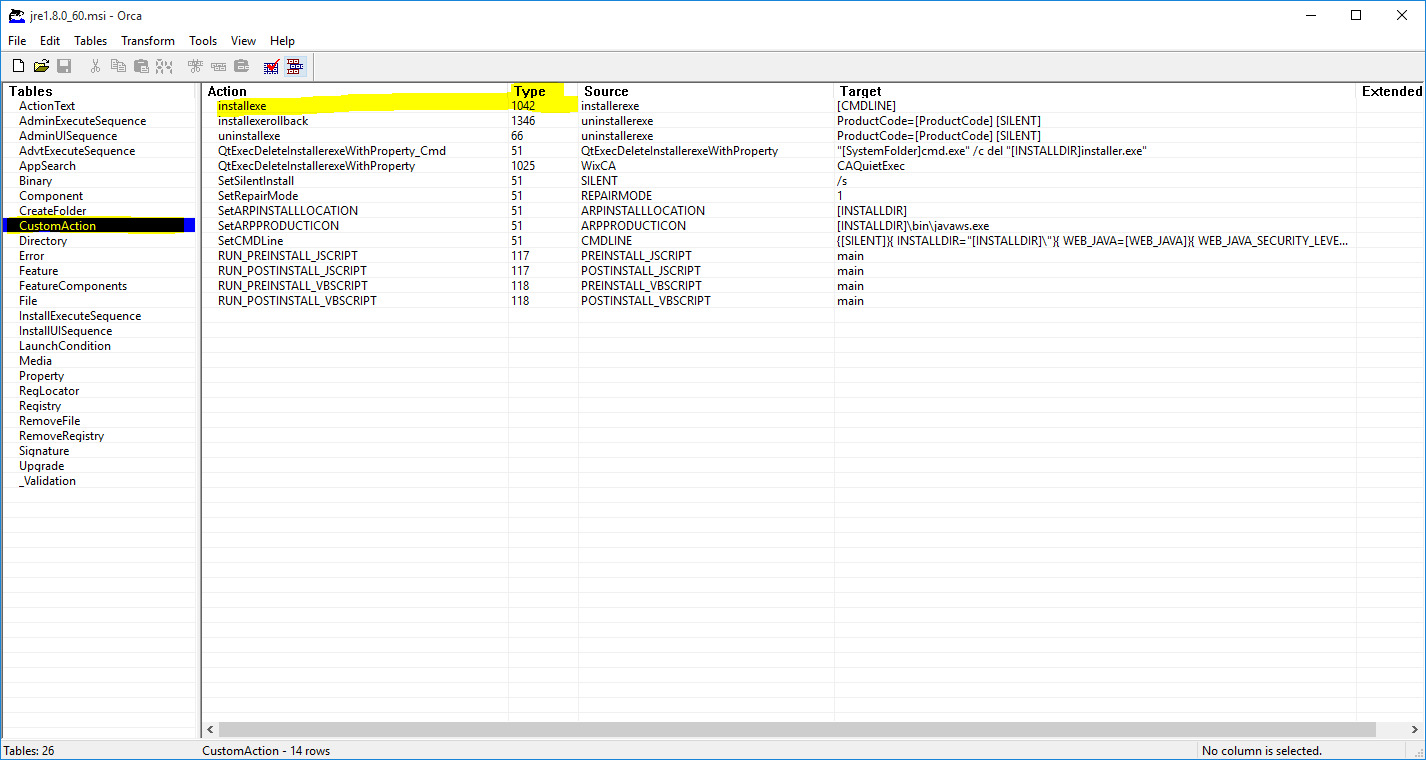
Task: Select the RemoveFile table
Action: (x=49, y=421)
